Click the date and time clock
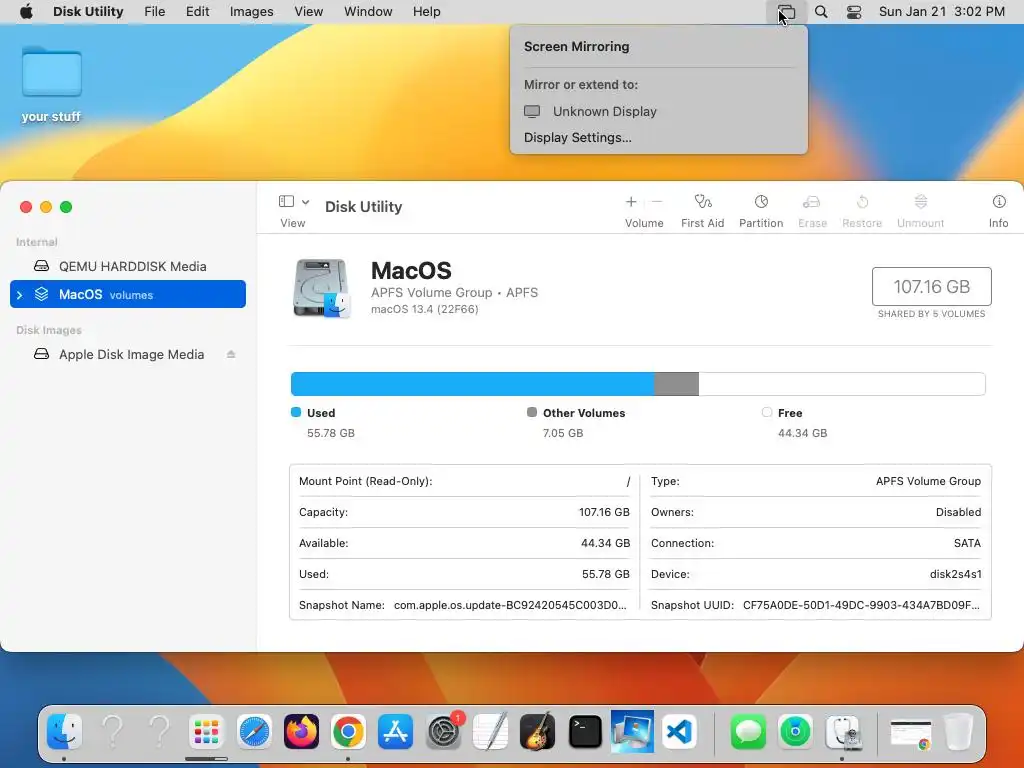1024x768 pixels. (x=941, y=12)
